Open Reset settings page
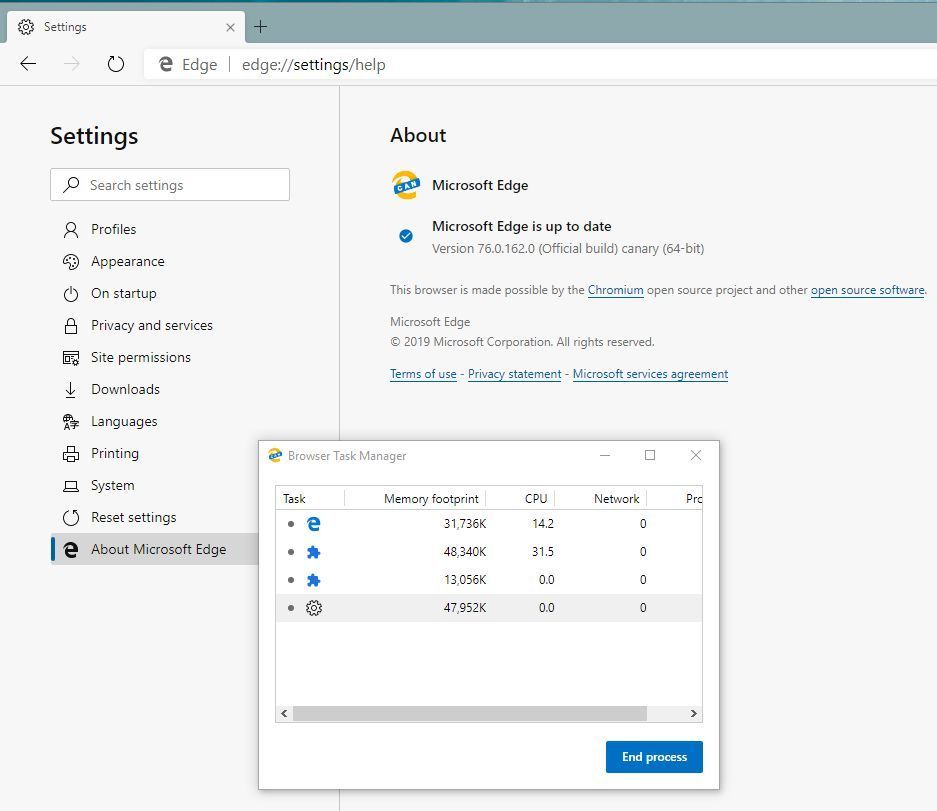The height and width of the screenshot is (811, 937). [x=134, y=518]
